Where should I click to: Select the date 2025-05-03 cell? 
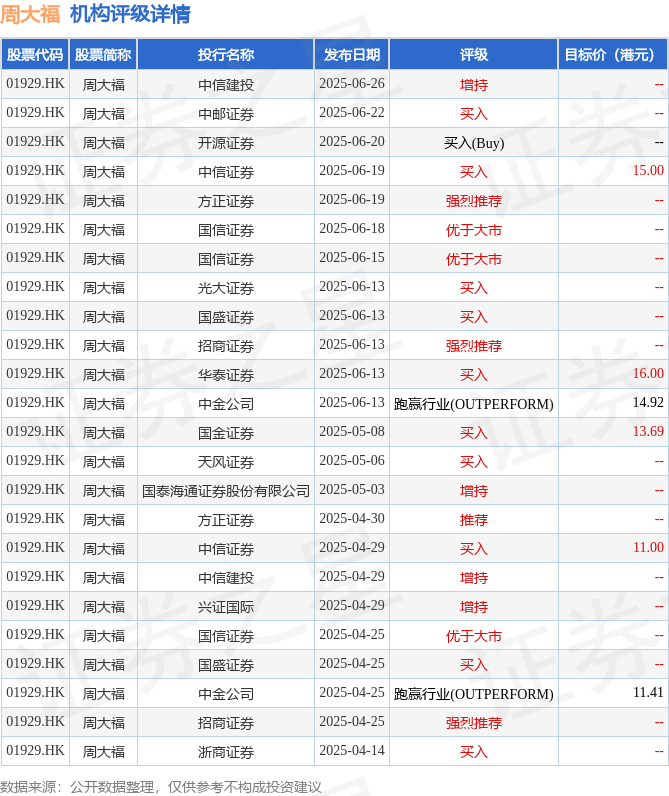click(352, 490)
